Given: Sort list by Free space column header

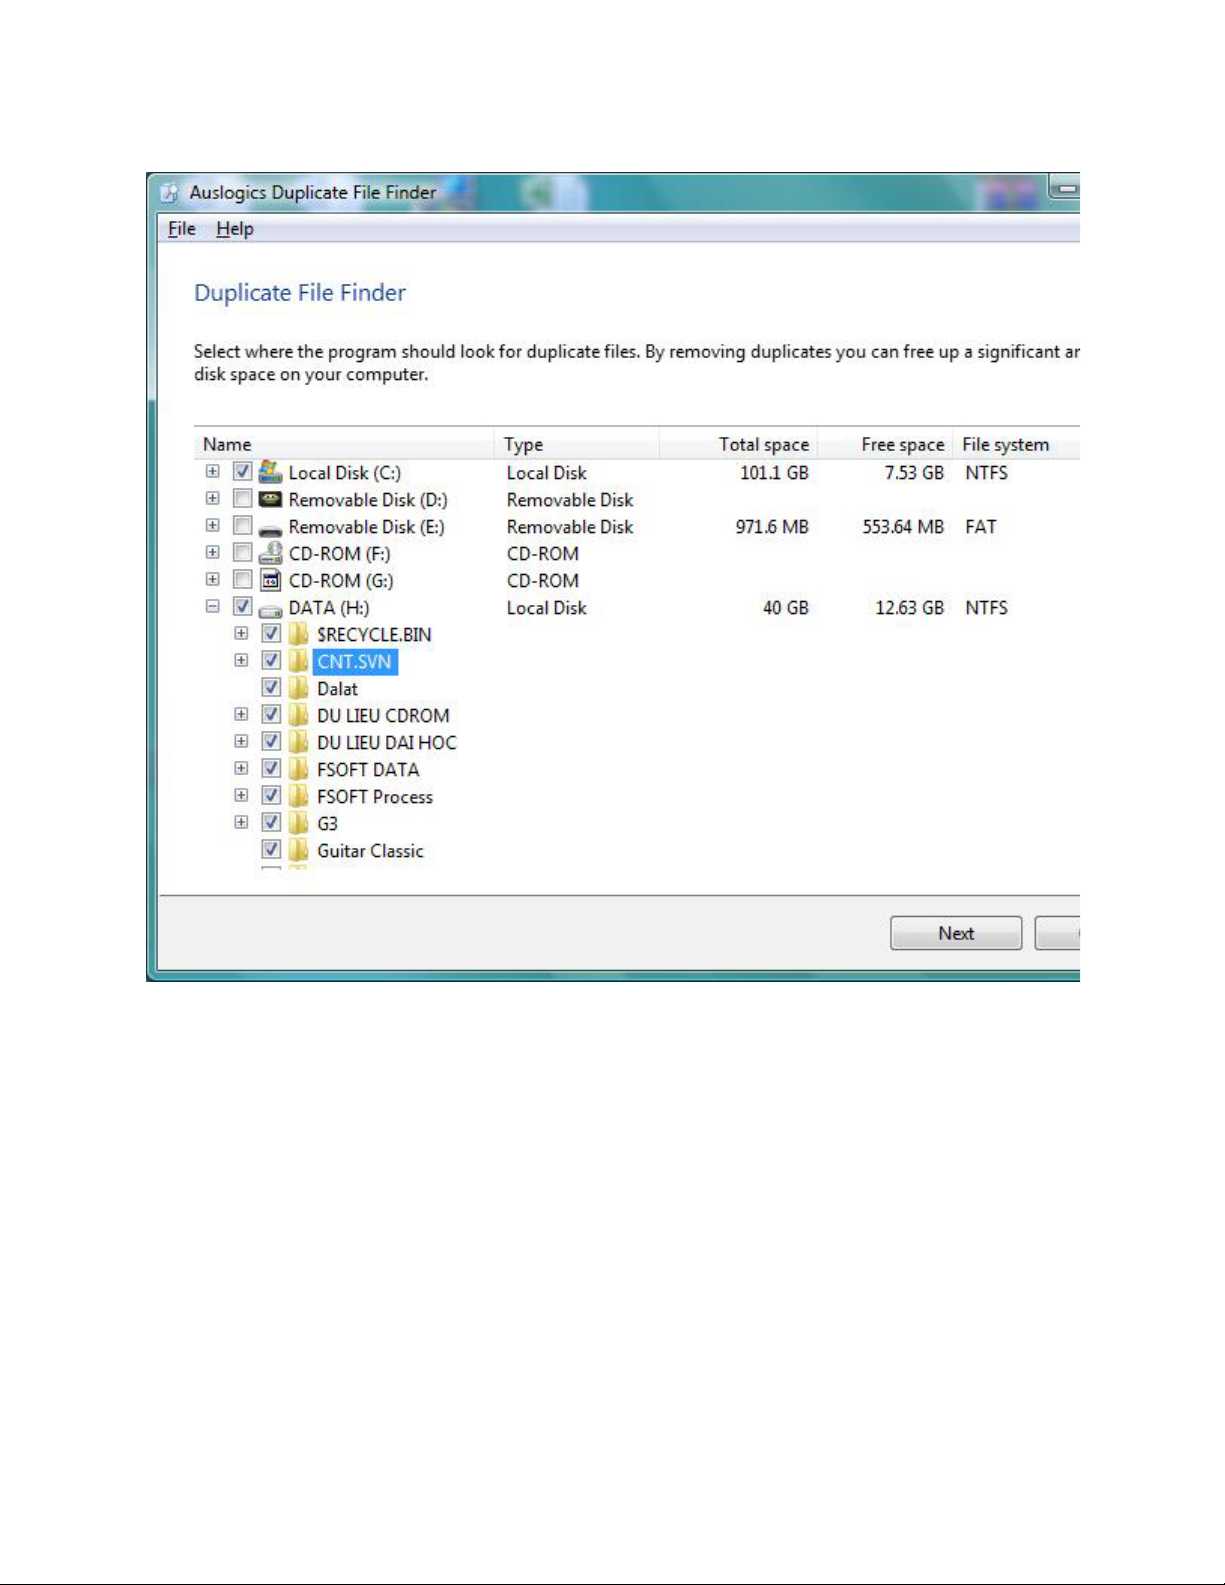Looking at the screenshot, I should [902, 444].
